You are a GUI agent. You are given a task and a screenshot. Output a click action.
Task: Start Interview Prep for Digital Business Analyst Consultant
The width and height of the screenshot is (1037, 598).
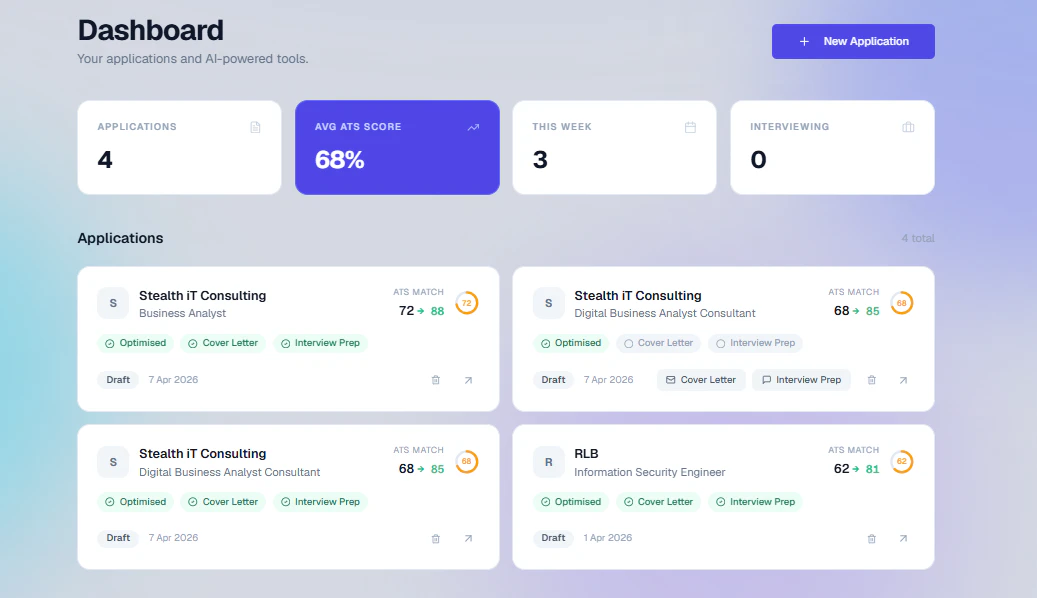click(801, 379)
